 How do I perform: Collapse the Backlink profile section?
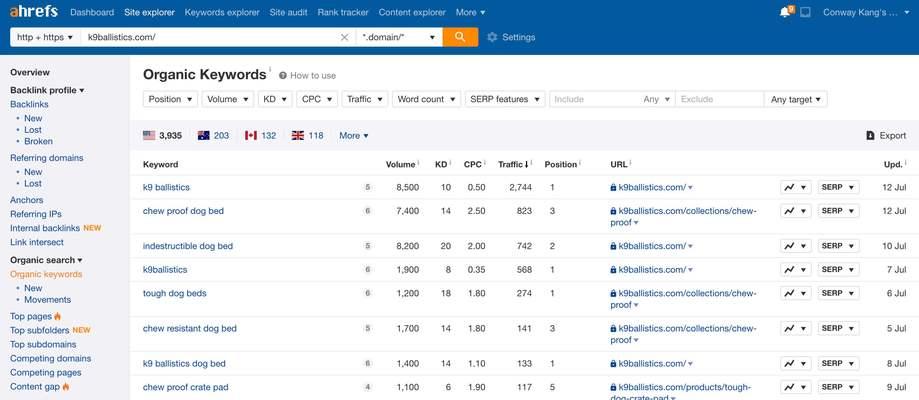(47, 90)
